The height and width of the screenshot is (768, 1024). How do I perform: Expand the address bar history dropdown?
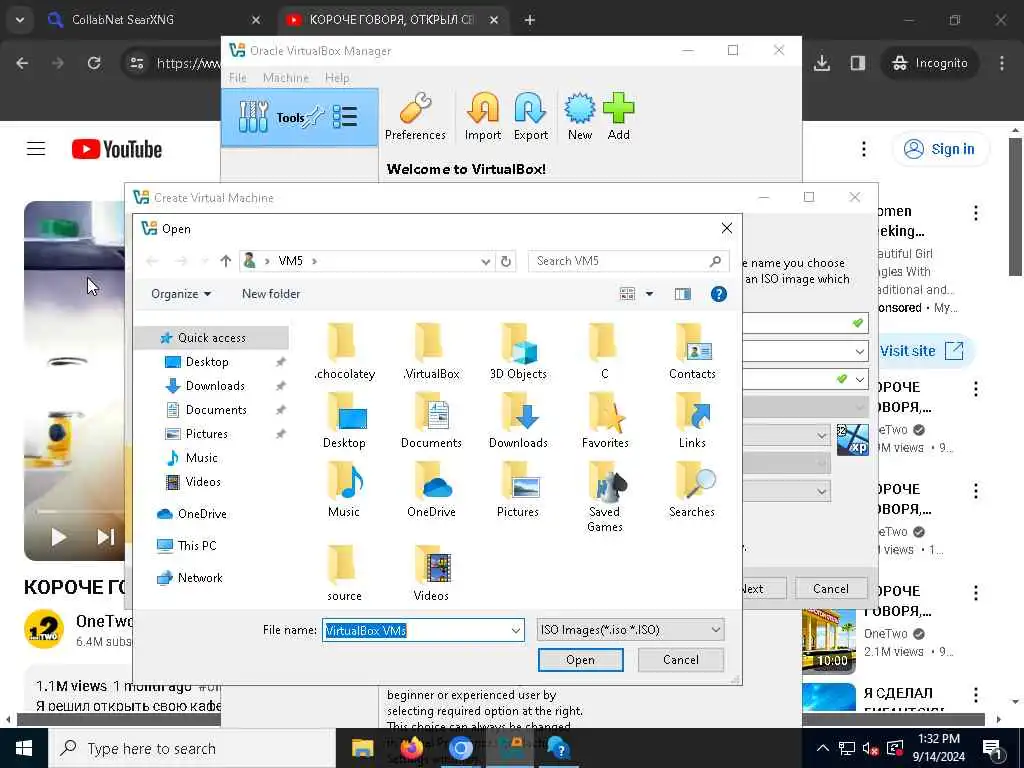(485, 261)
